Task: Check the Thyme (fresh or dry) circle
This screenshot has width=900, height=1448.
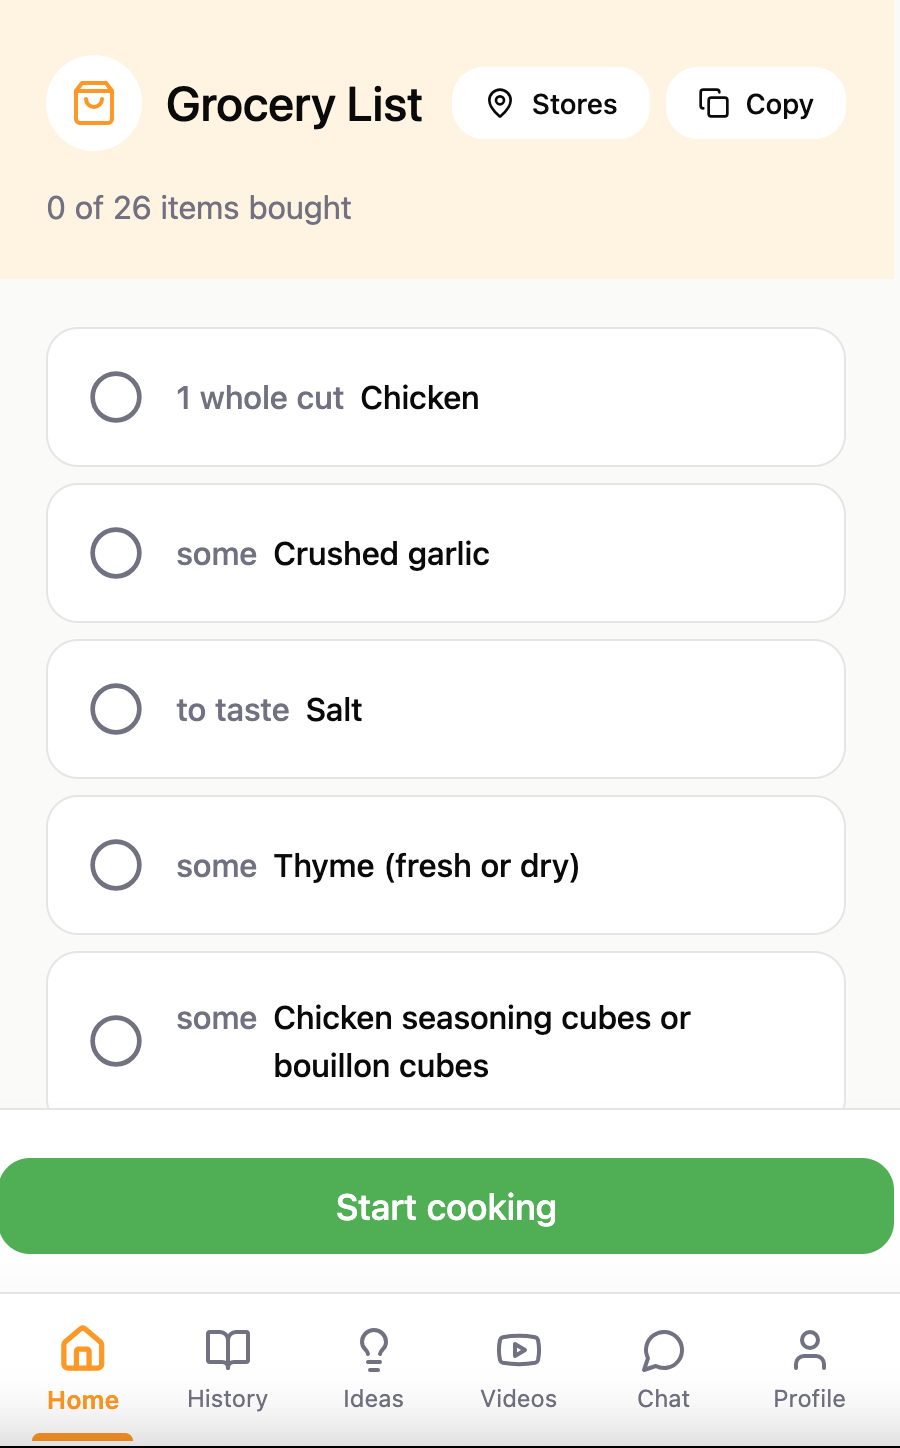Action: click(x=116, y=865)
